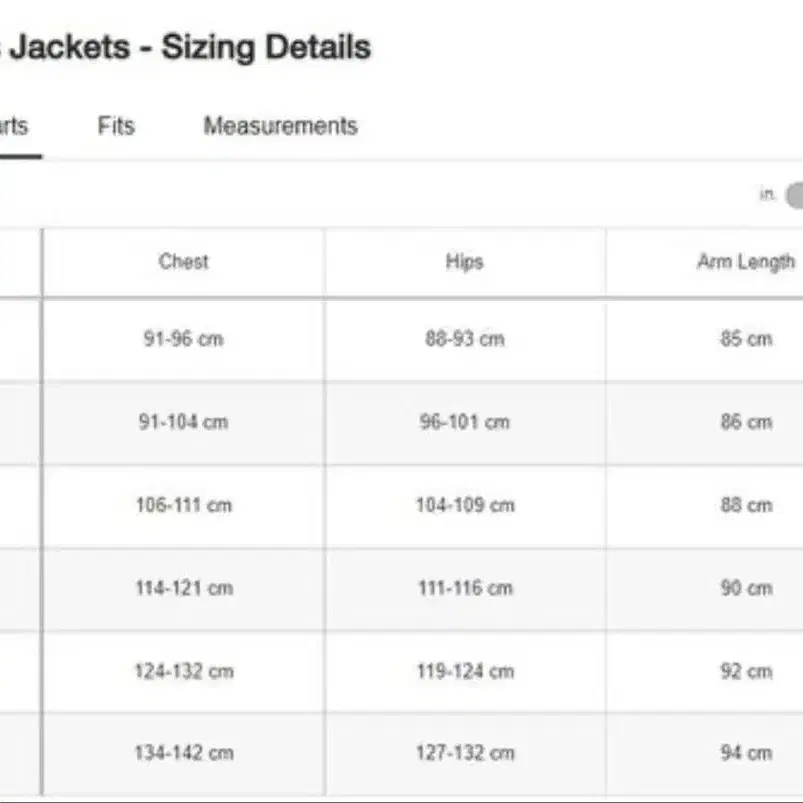The image size is (803, 803).
Task: Select the 91-104 cm chest cell
Action: (x=183, y=422)
